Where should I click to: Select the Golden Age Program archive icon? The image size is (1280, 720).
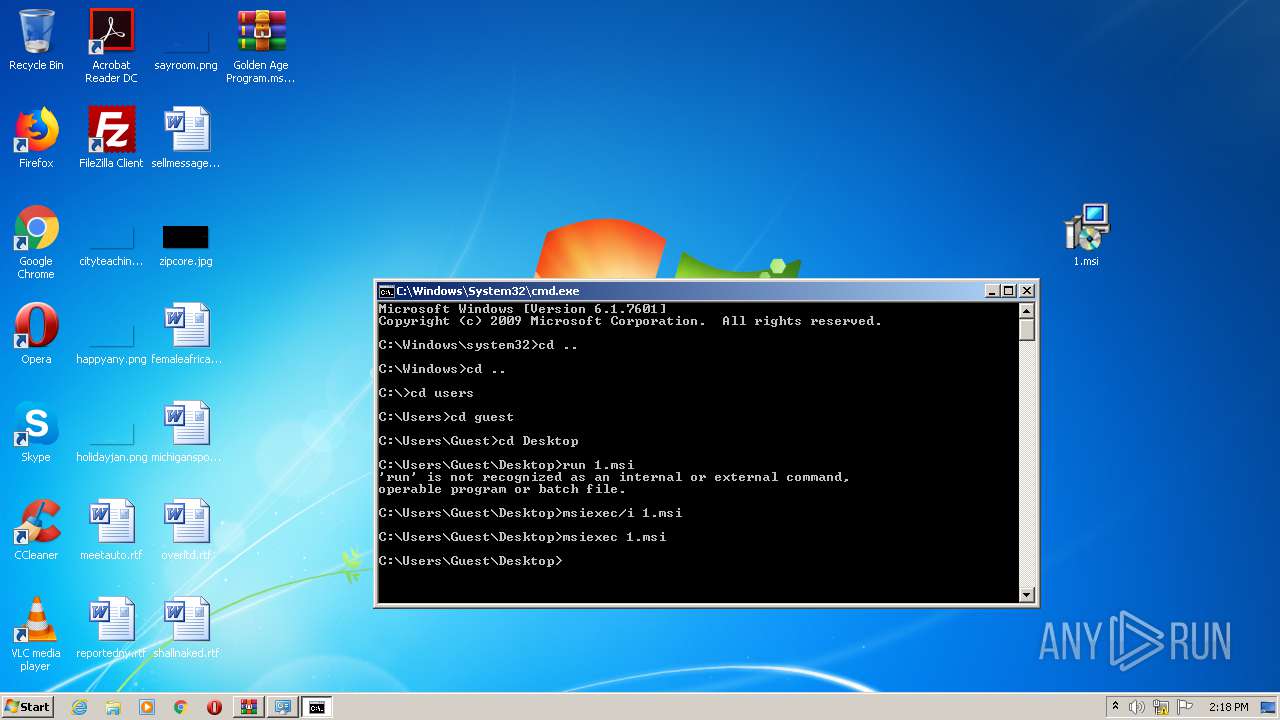tap(261, 46)
